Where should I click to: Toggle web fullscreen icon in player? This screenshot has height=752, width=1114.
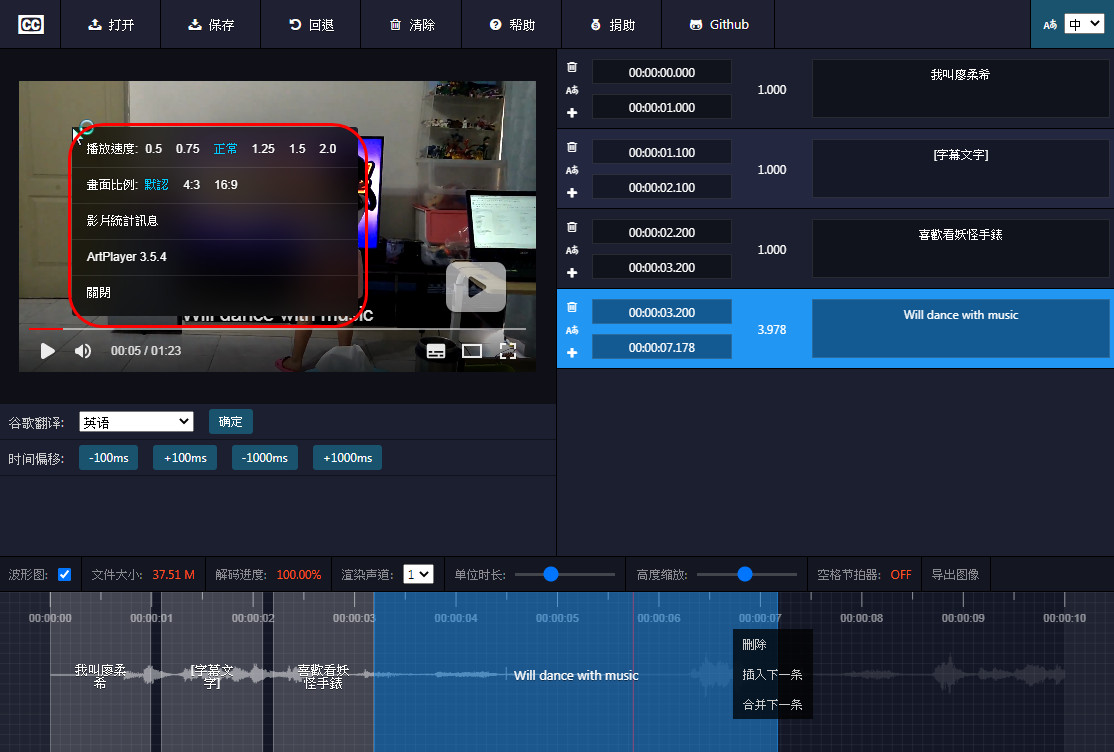click(472, 350)
